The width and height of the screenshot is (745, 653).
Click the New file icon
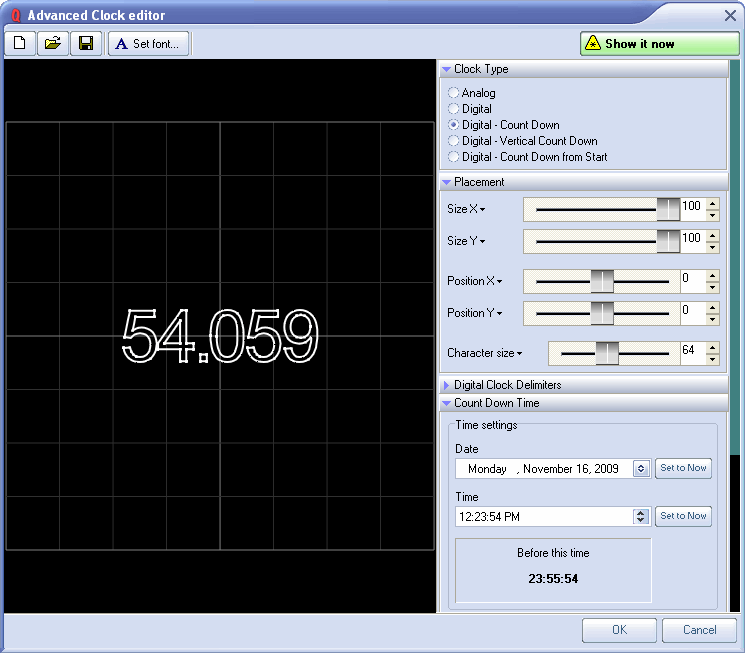click(20, 44)
